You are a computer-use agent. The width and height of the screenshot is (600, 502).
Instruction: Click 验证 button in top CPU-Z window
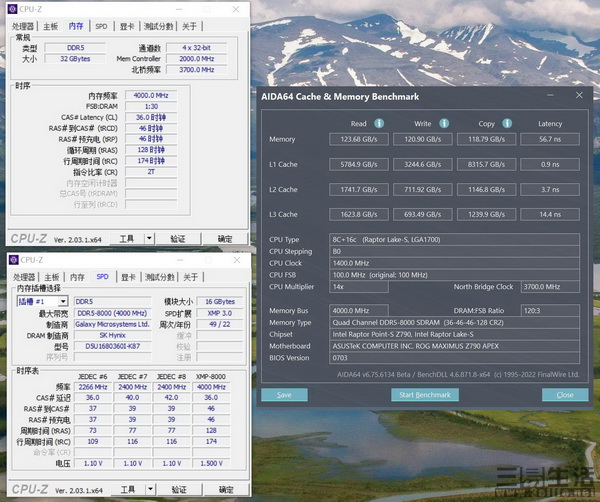[178, 239]
